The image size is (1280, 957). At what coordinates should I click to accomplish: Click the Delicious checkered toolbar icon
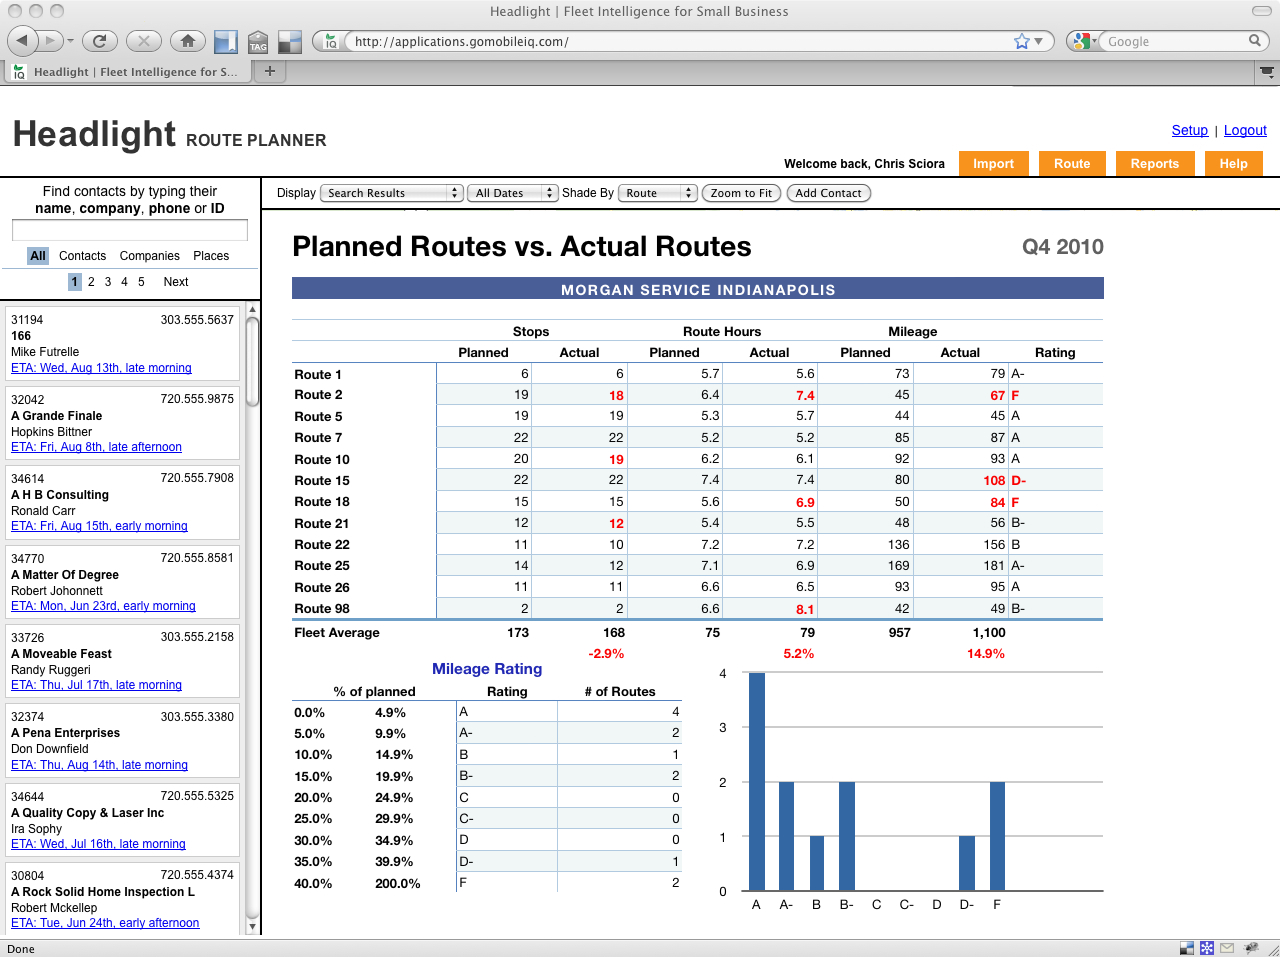[290, 41]
